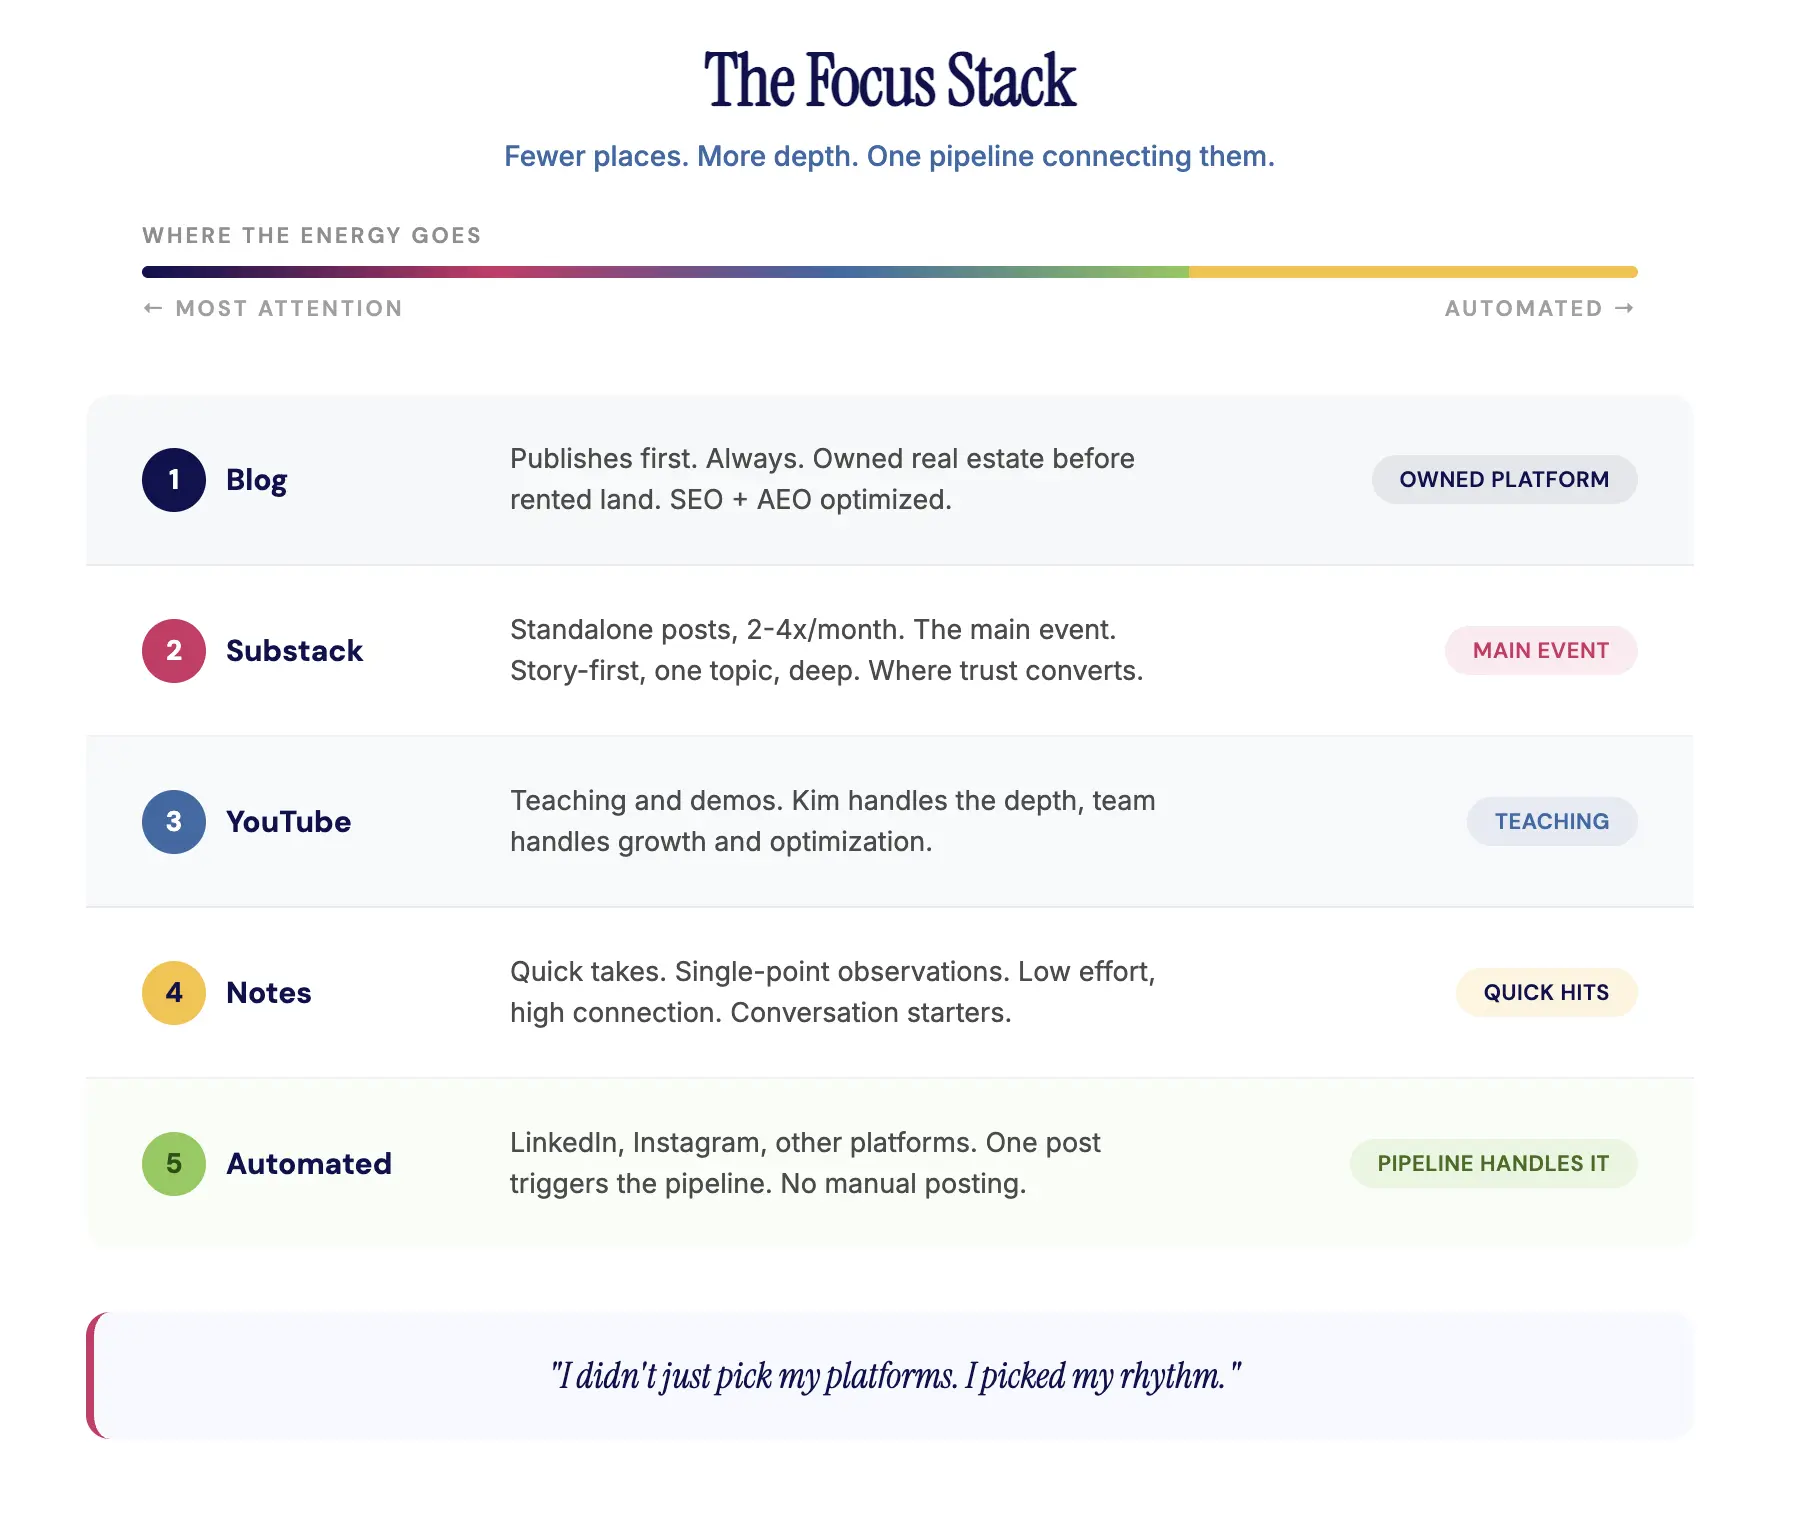The height and width of the screenshot is (1534, 1796).
Task: Click the Teaching tag pill
Action: tap(1551, 822)
